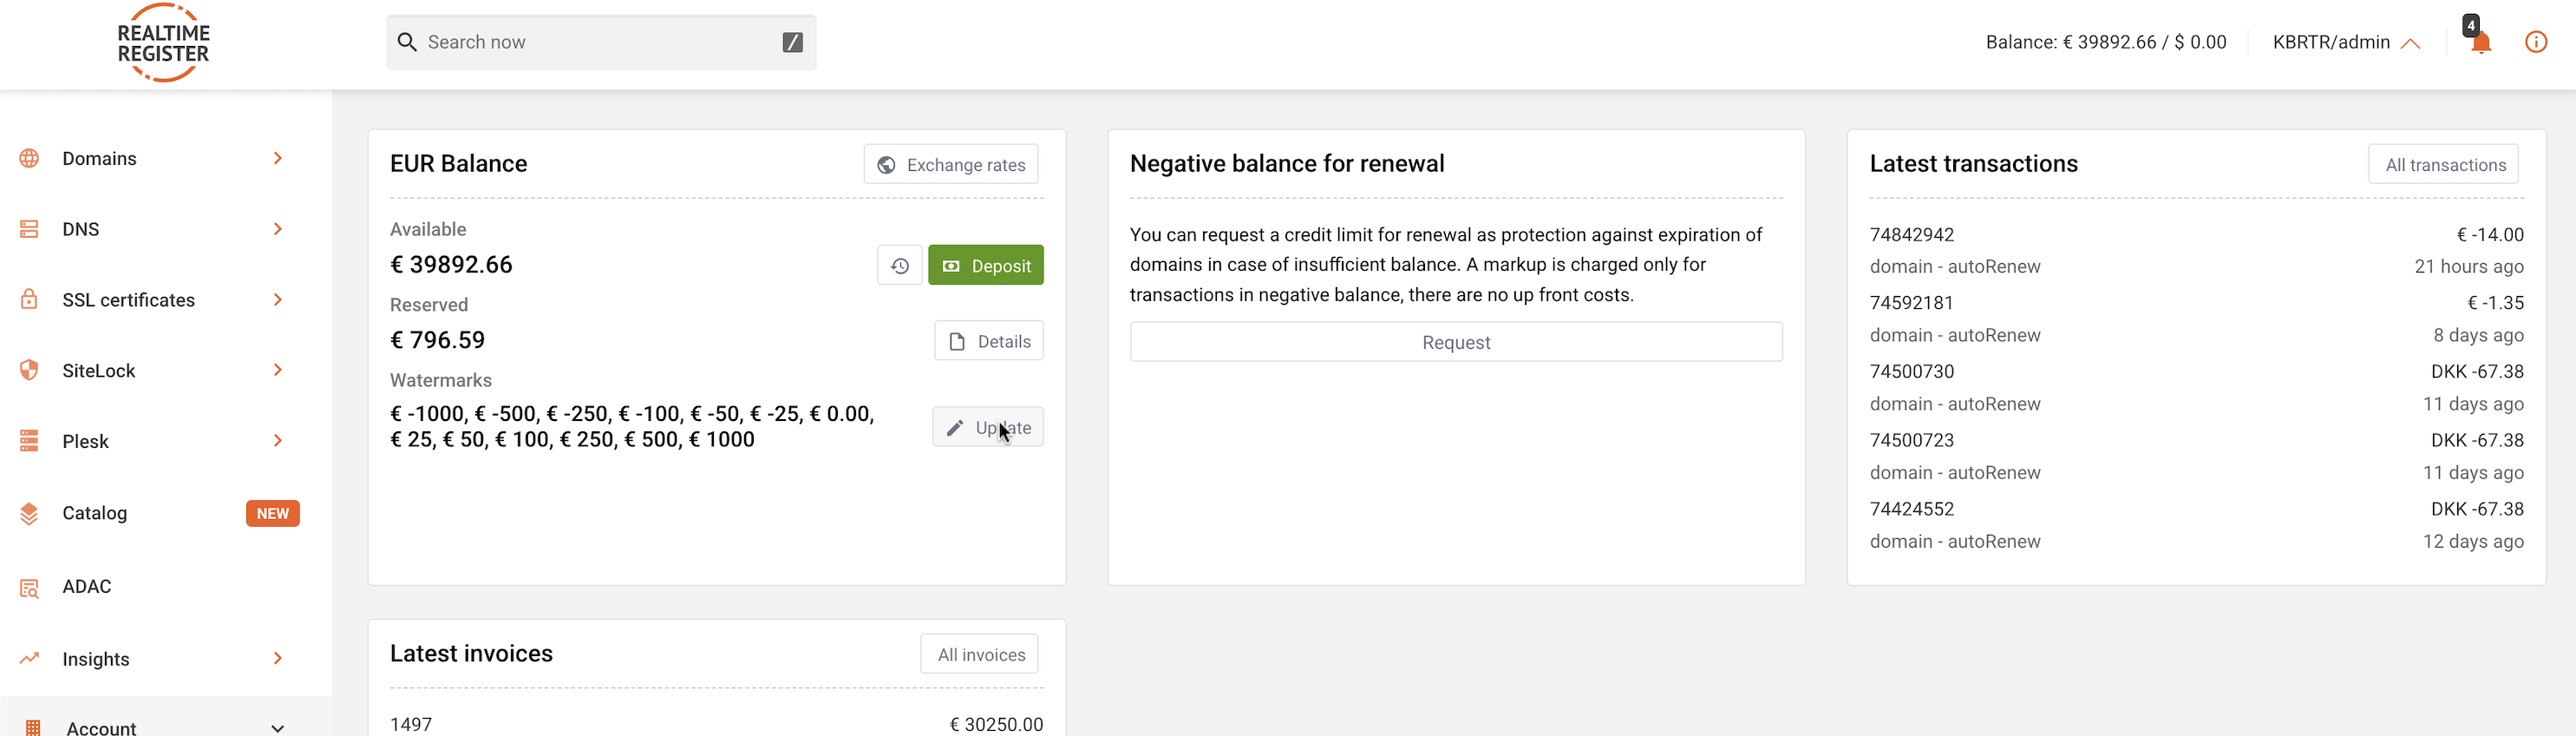Open invoice 1497
2576x736 pixels.
coord(411,724)
